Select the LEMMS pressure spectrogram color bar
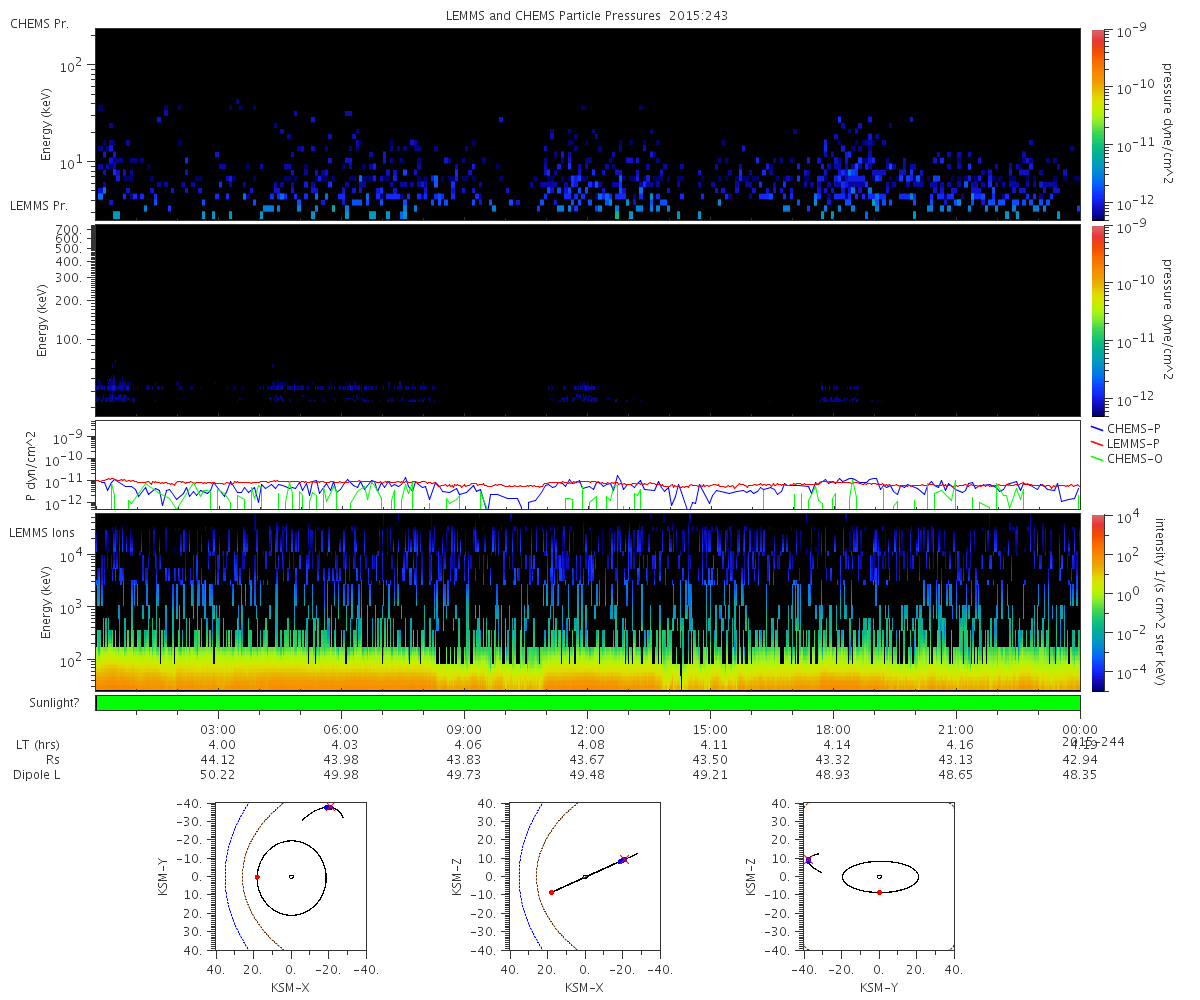Viewport: 1200px width, 1000px height. click(x=1098, y=320)
